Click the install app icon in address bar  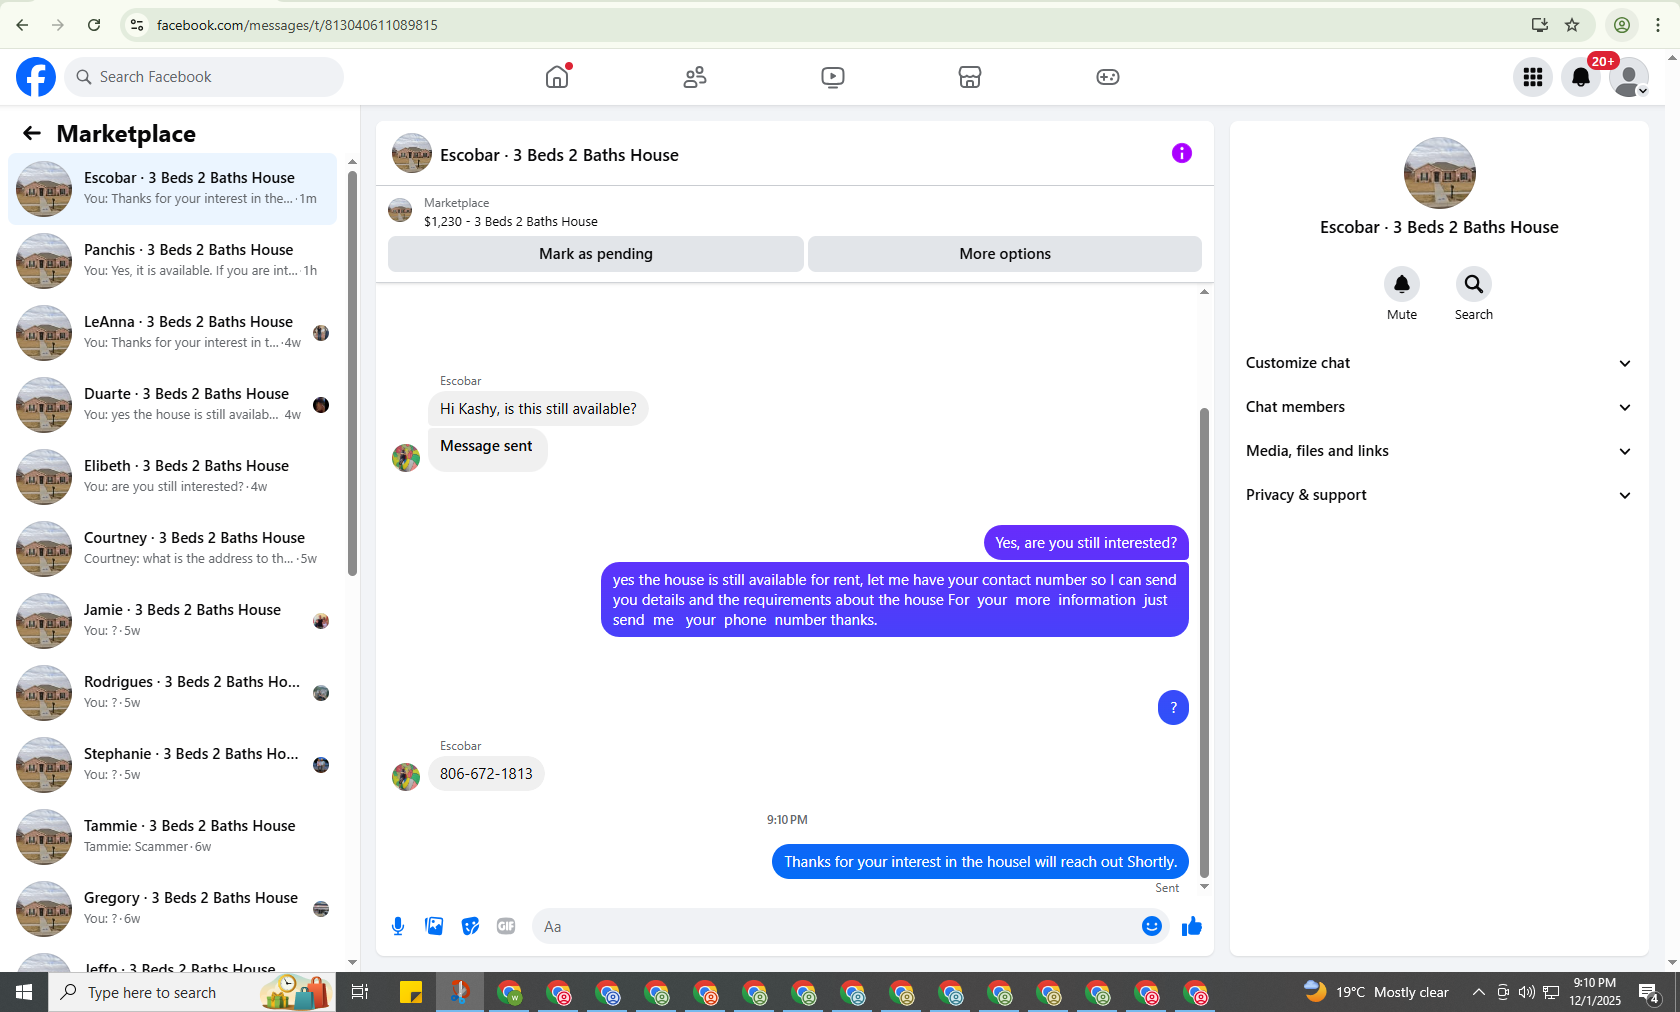pos(1540,25)
